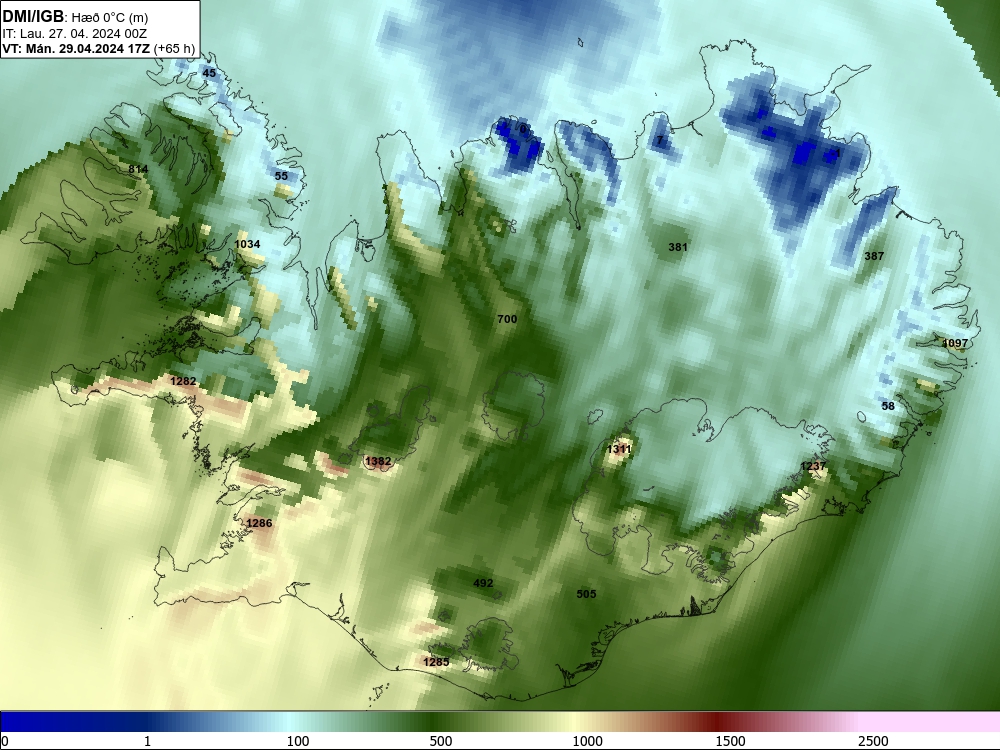This screenshot has height=750, width=1000.
Task: Click the 1237 value on the map
Action: (x=813, y=466)
